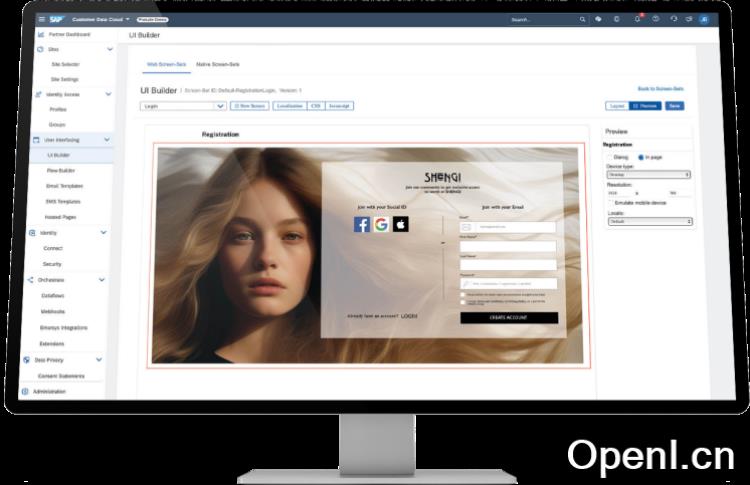750x485 pixels.
Task: Open the notifications bell
Action: point(637,19)
